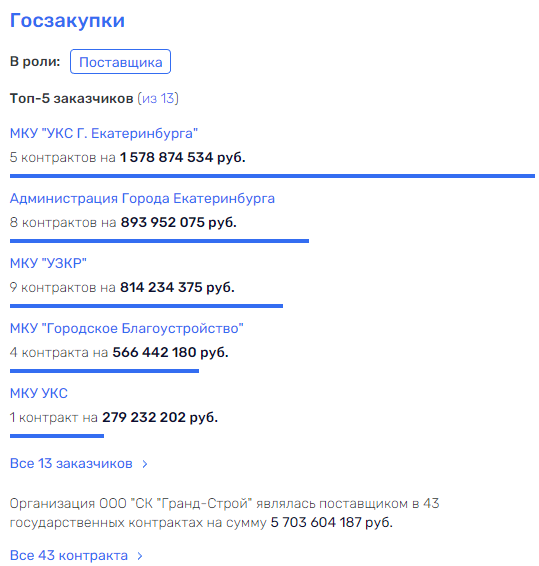Click the bar under 893 952 075 руб.

159,241
